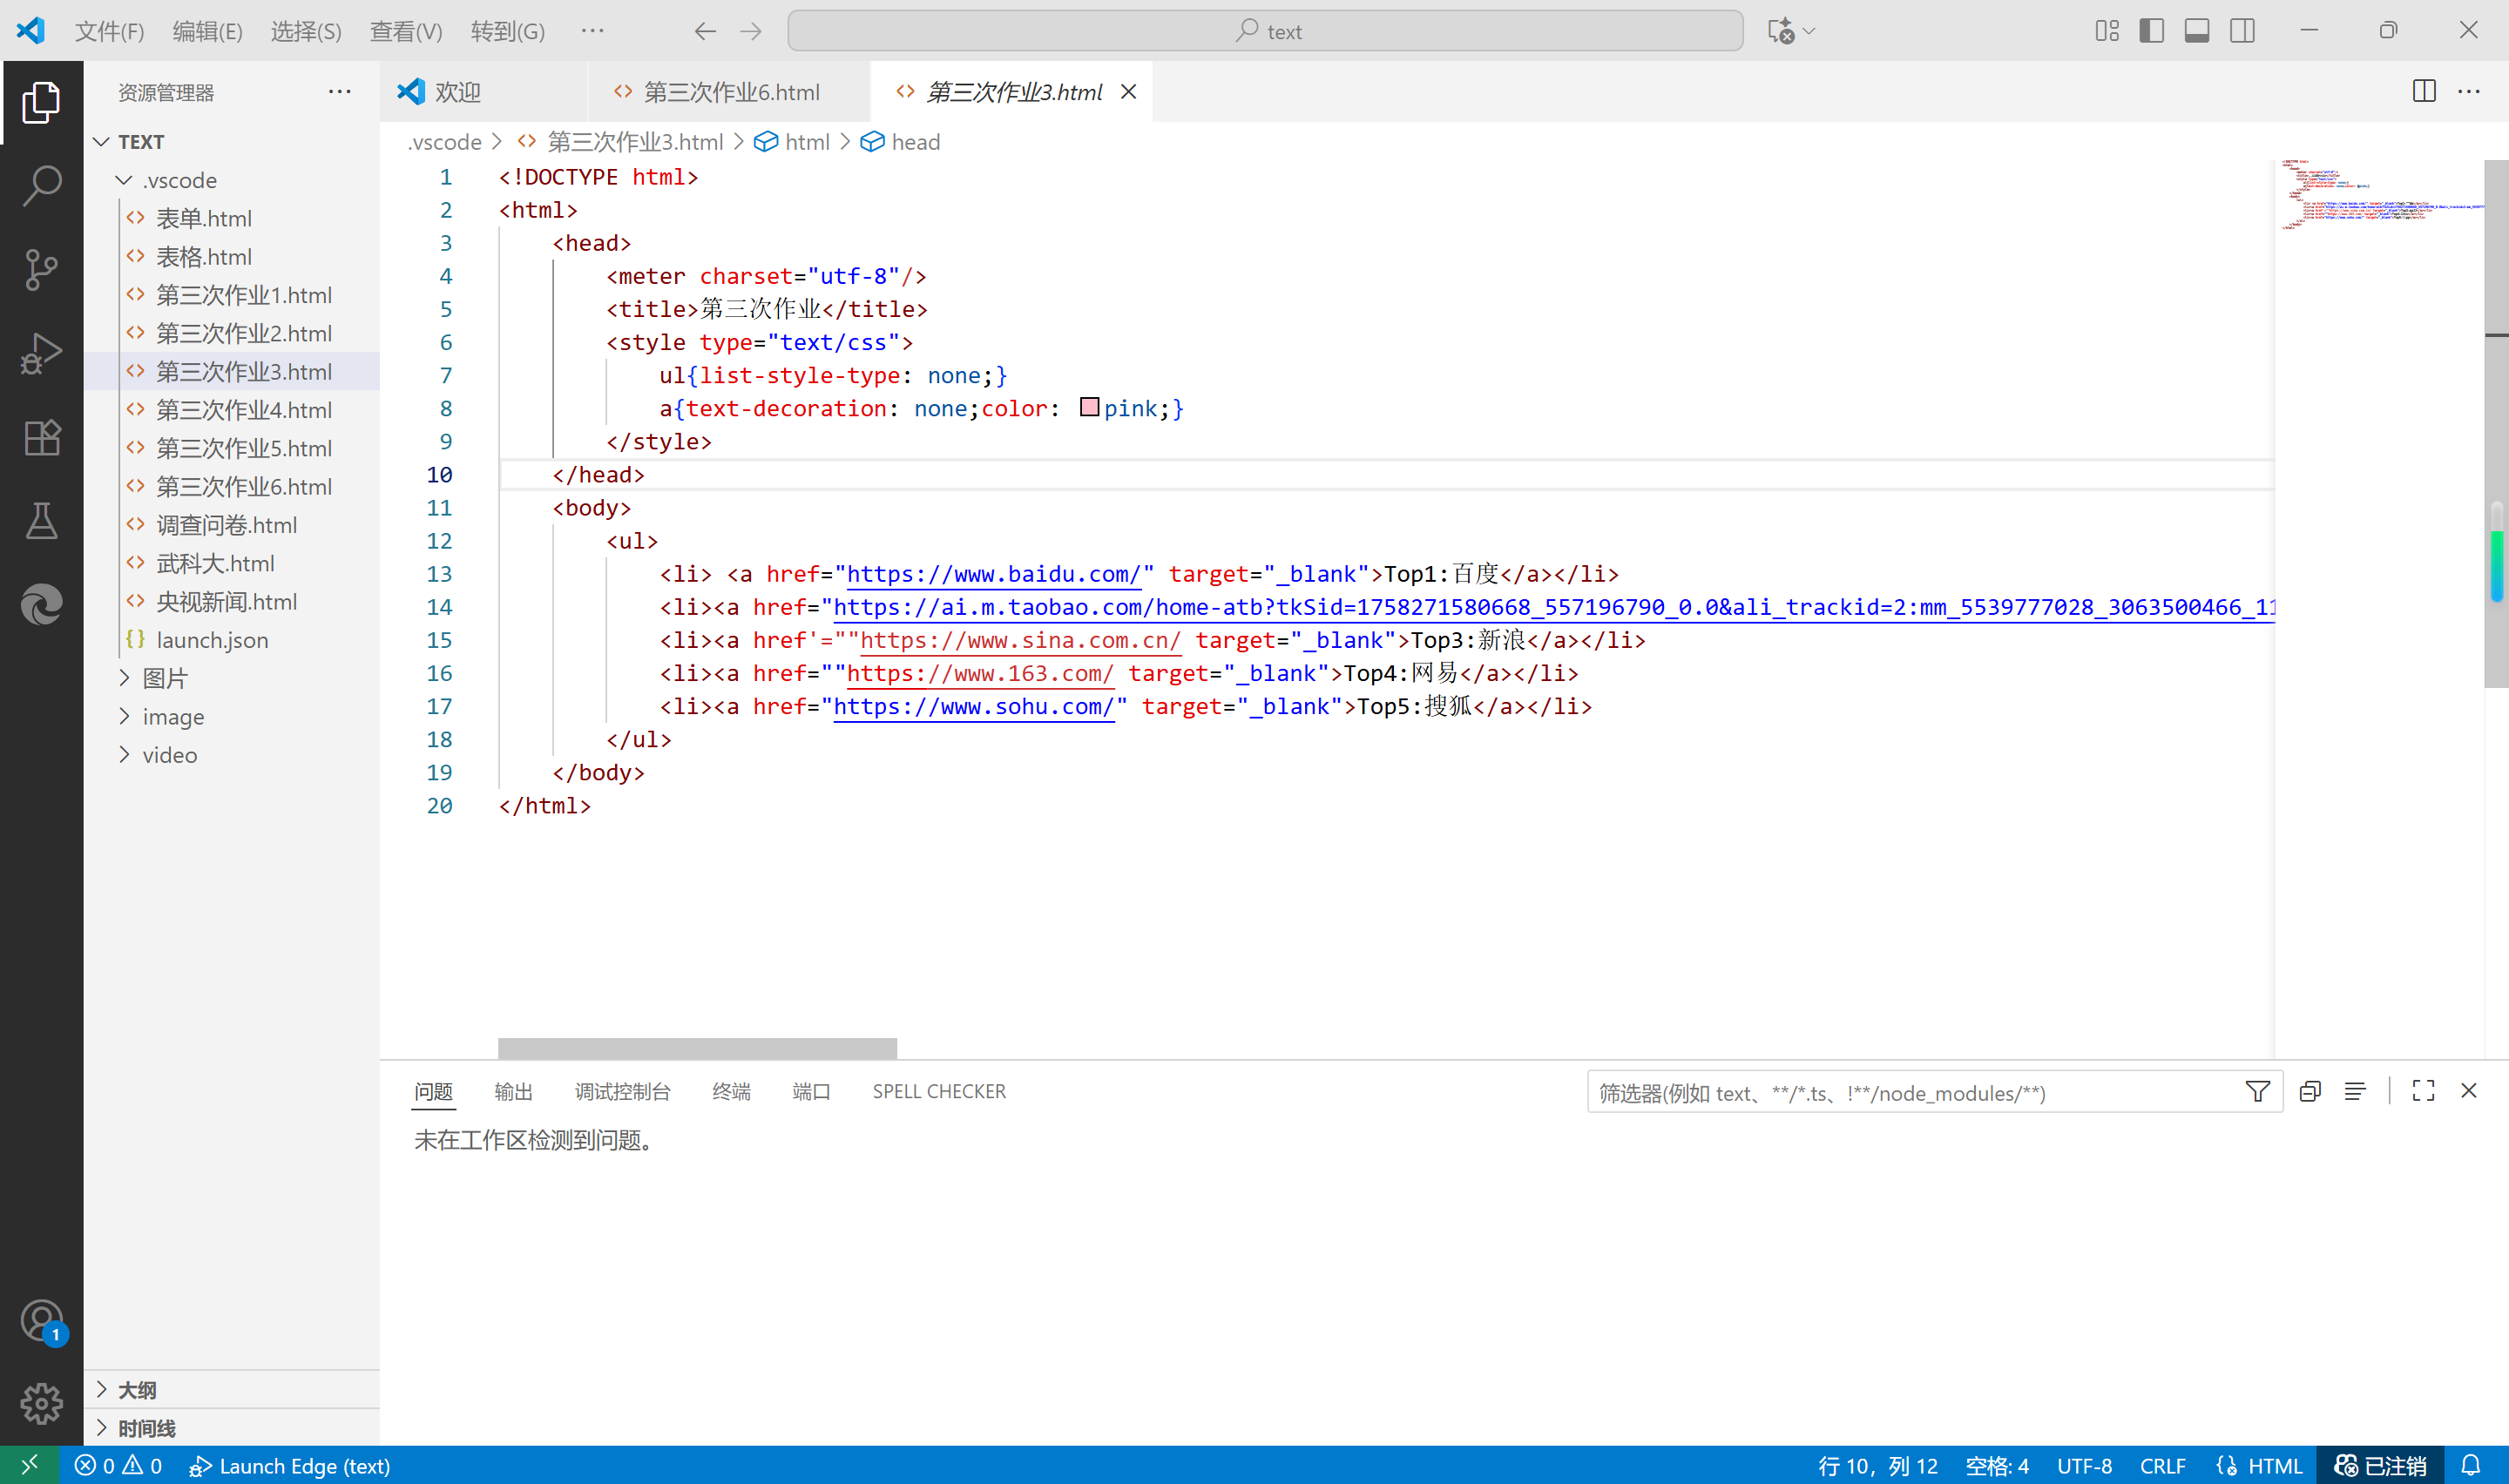
Task: Open the Source Control view
Action: [41, 270]
